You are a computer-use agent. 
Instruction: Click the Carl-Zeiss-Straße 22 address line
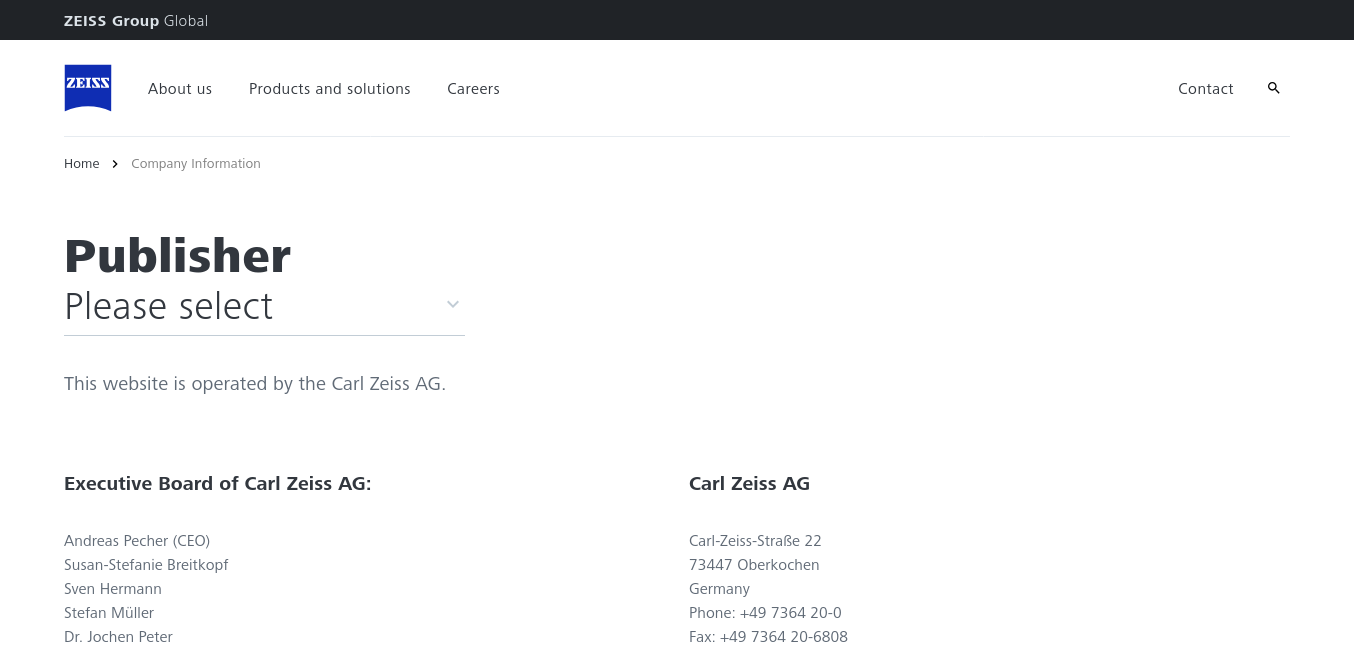tap(755, 541)
